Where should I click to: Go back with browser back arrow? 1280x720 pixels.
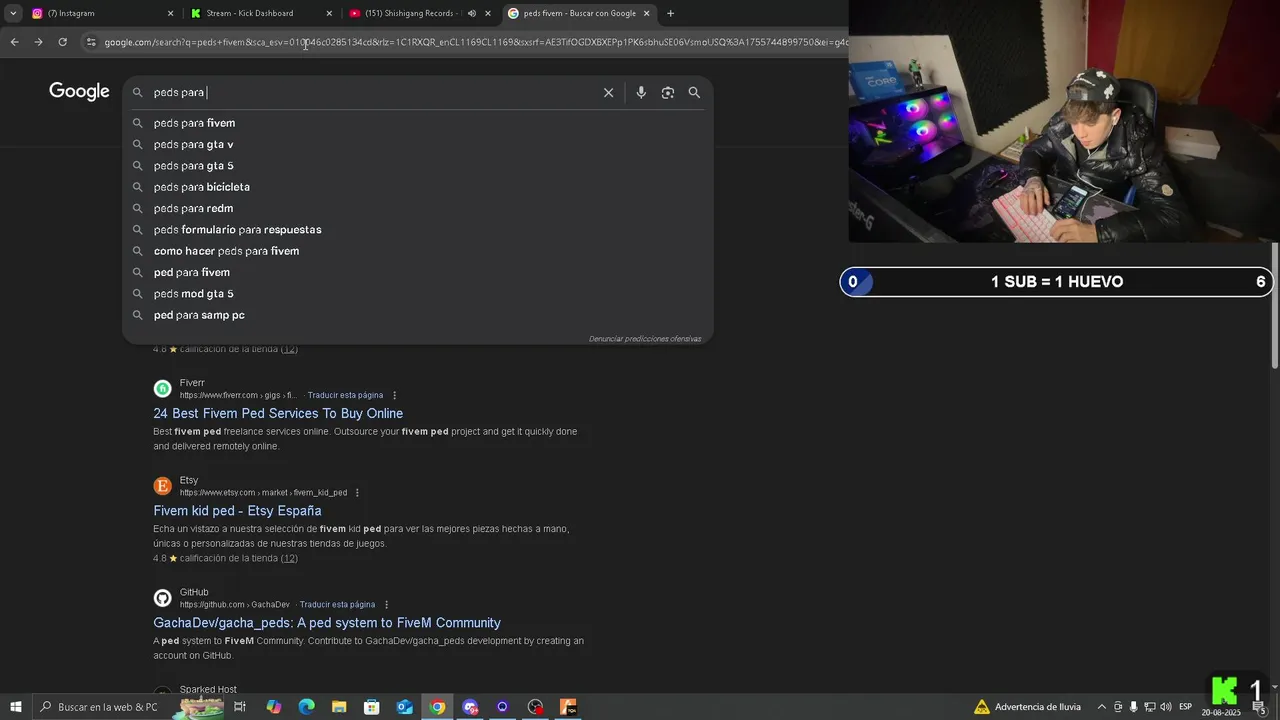coord(14,42)
